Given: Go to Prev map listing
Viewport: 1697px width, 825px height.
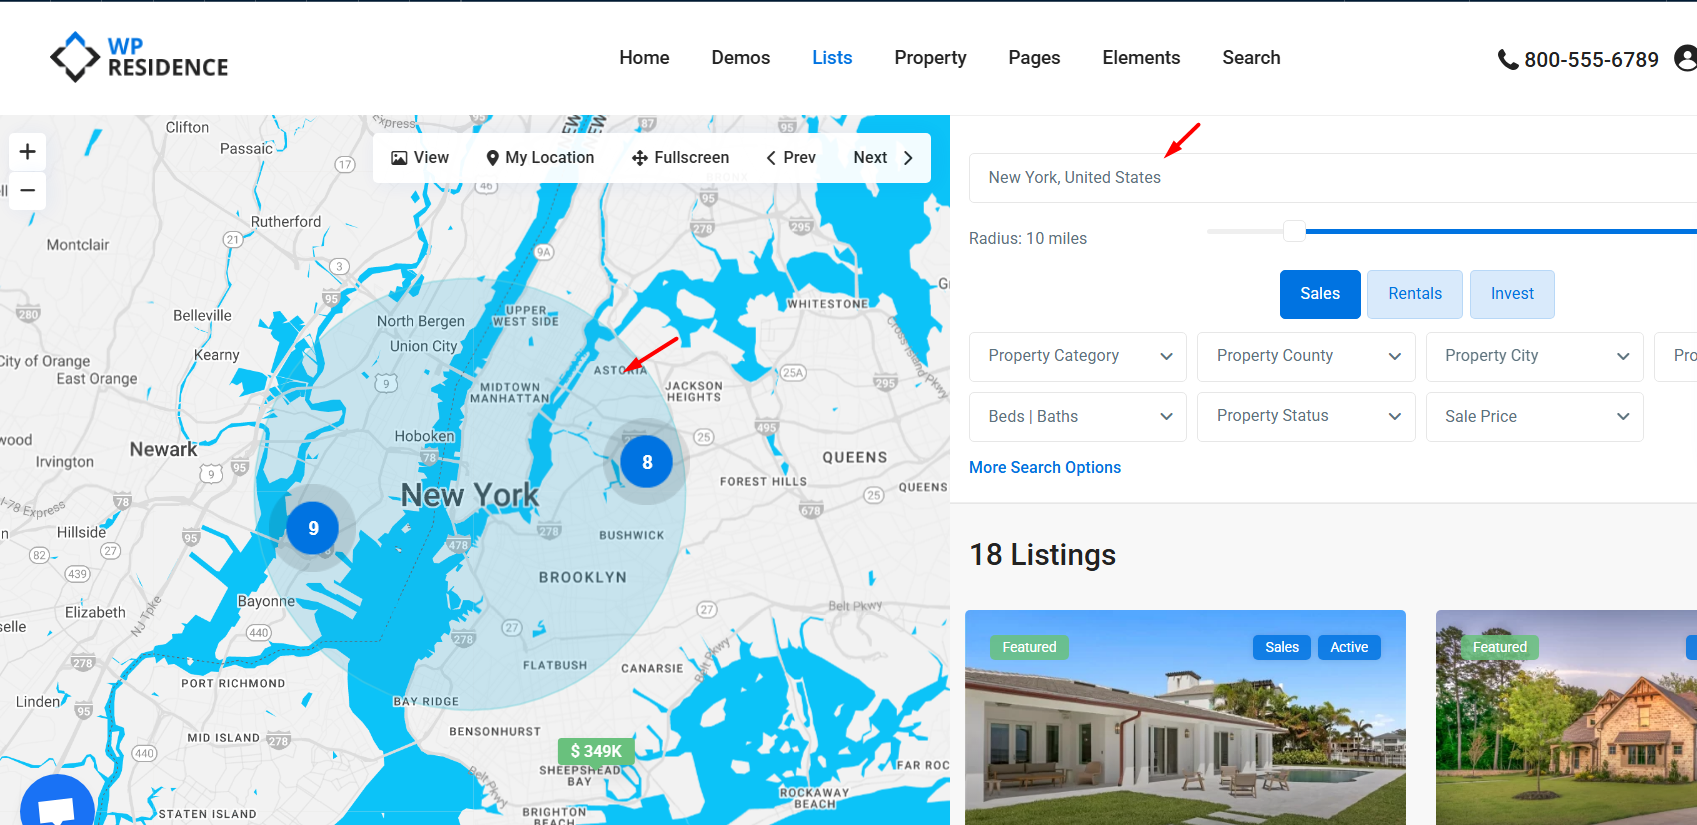Looking at the screenshot, I should 791,158.
